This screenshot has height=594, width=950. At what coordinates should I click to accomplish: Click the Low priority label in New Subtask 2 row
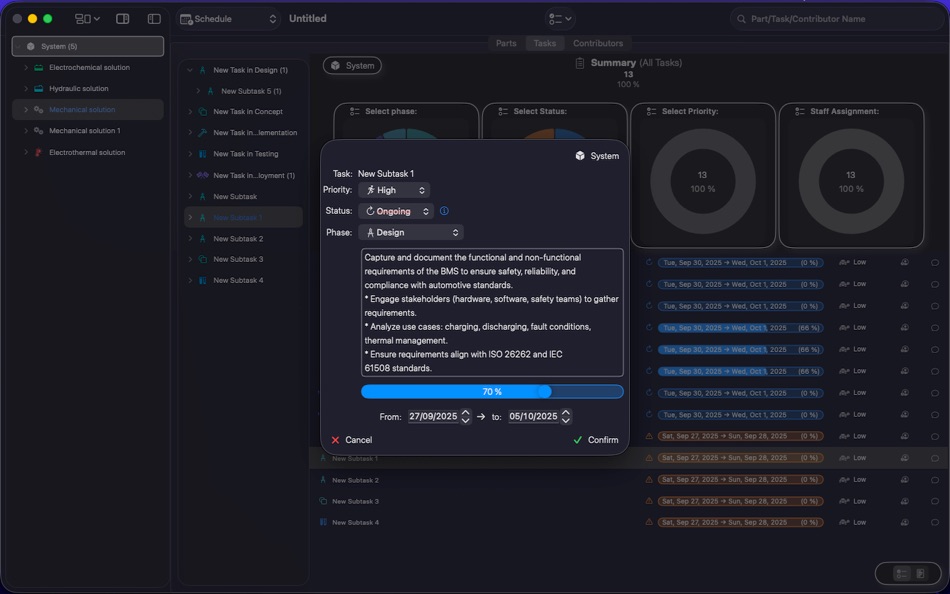coord(860,479)
